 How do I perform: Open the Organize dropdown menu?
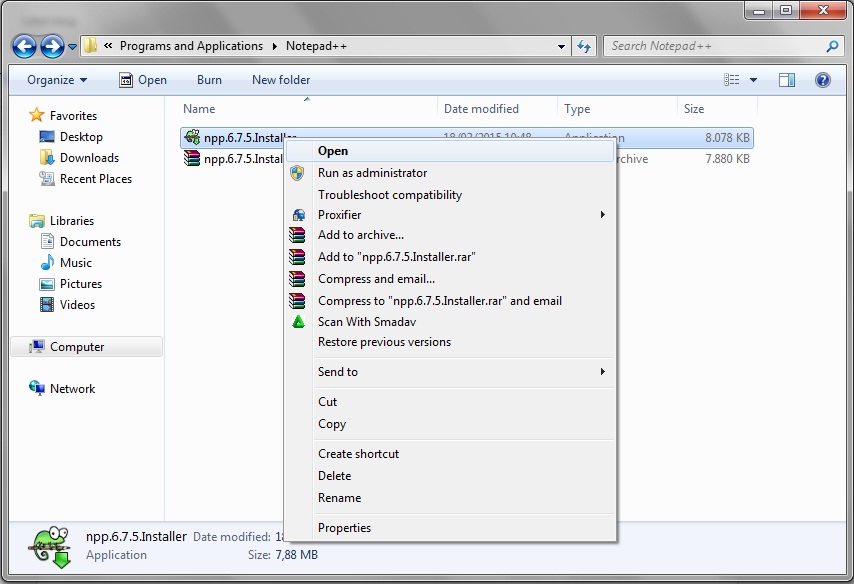click(55, 80)
